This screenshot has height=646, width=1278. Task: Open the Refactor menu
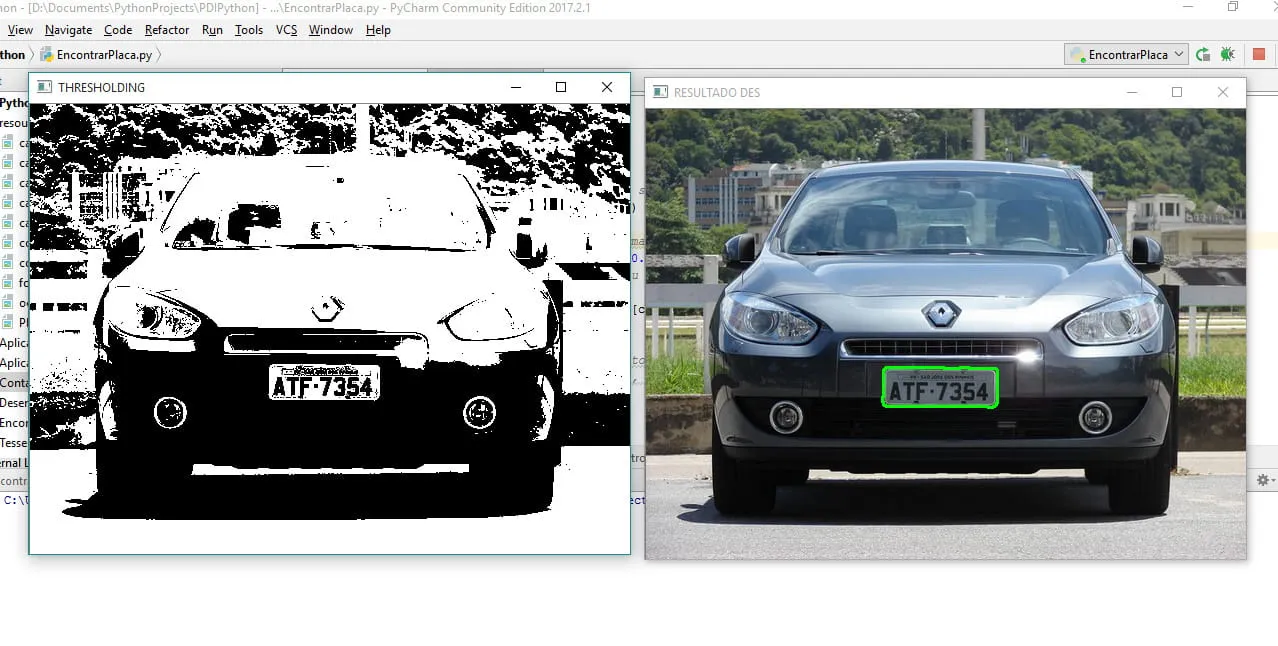tap(167, 30)
